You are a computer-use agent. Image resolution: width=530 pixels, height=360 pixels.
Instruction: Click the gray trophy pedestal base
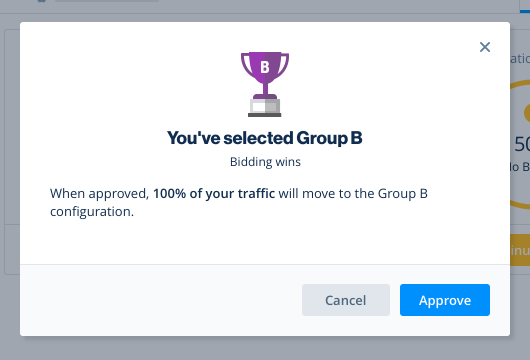[265, 108]
